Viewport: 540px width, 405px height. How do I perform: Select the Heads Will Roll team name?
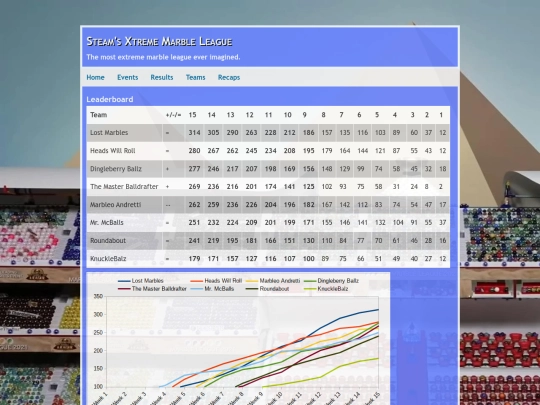(x=113, y=151)
